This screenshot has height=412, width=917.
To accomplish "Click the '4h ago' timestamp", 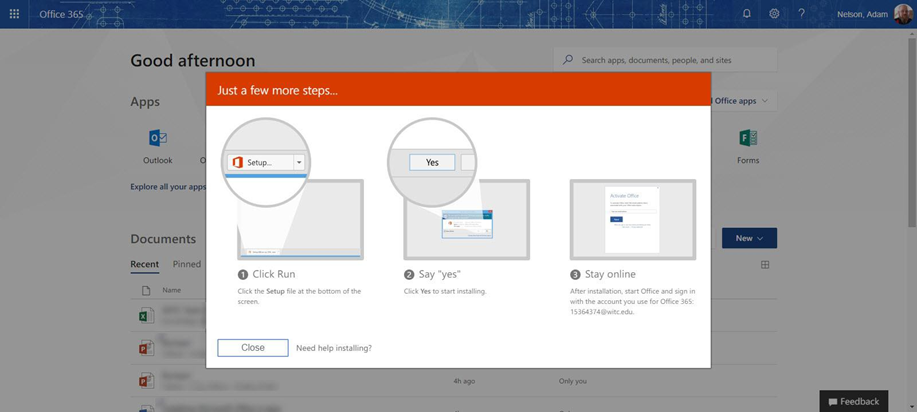I will tap(464, 381).
